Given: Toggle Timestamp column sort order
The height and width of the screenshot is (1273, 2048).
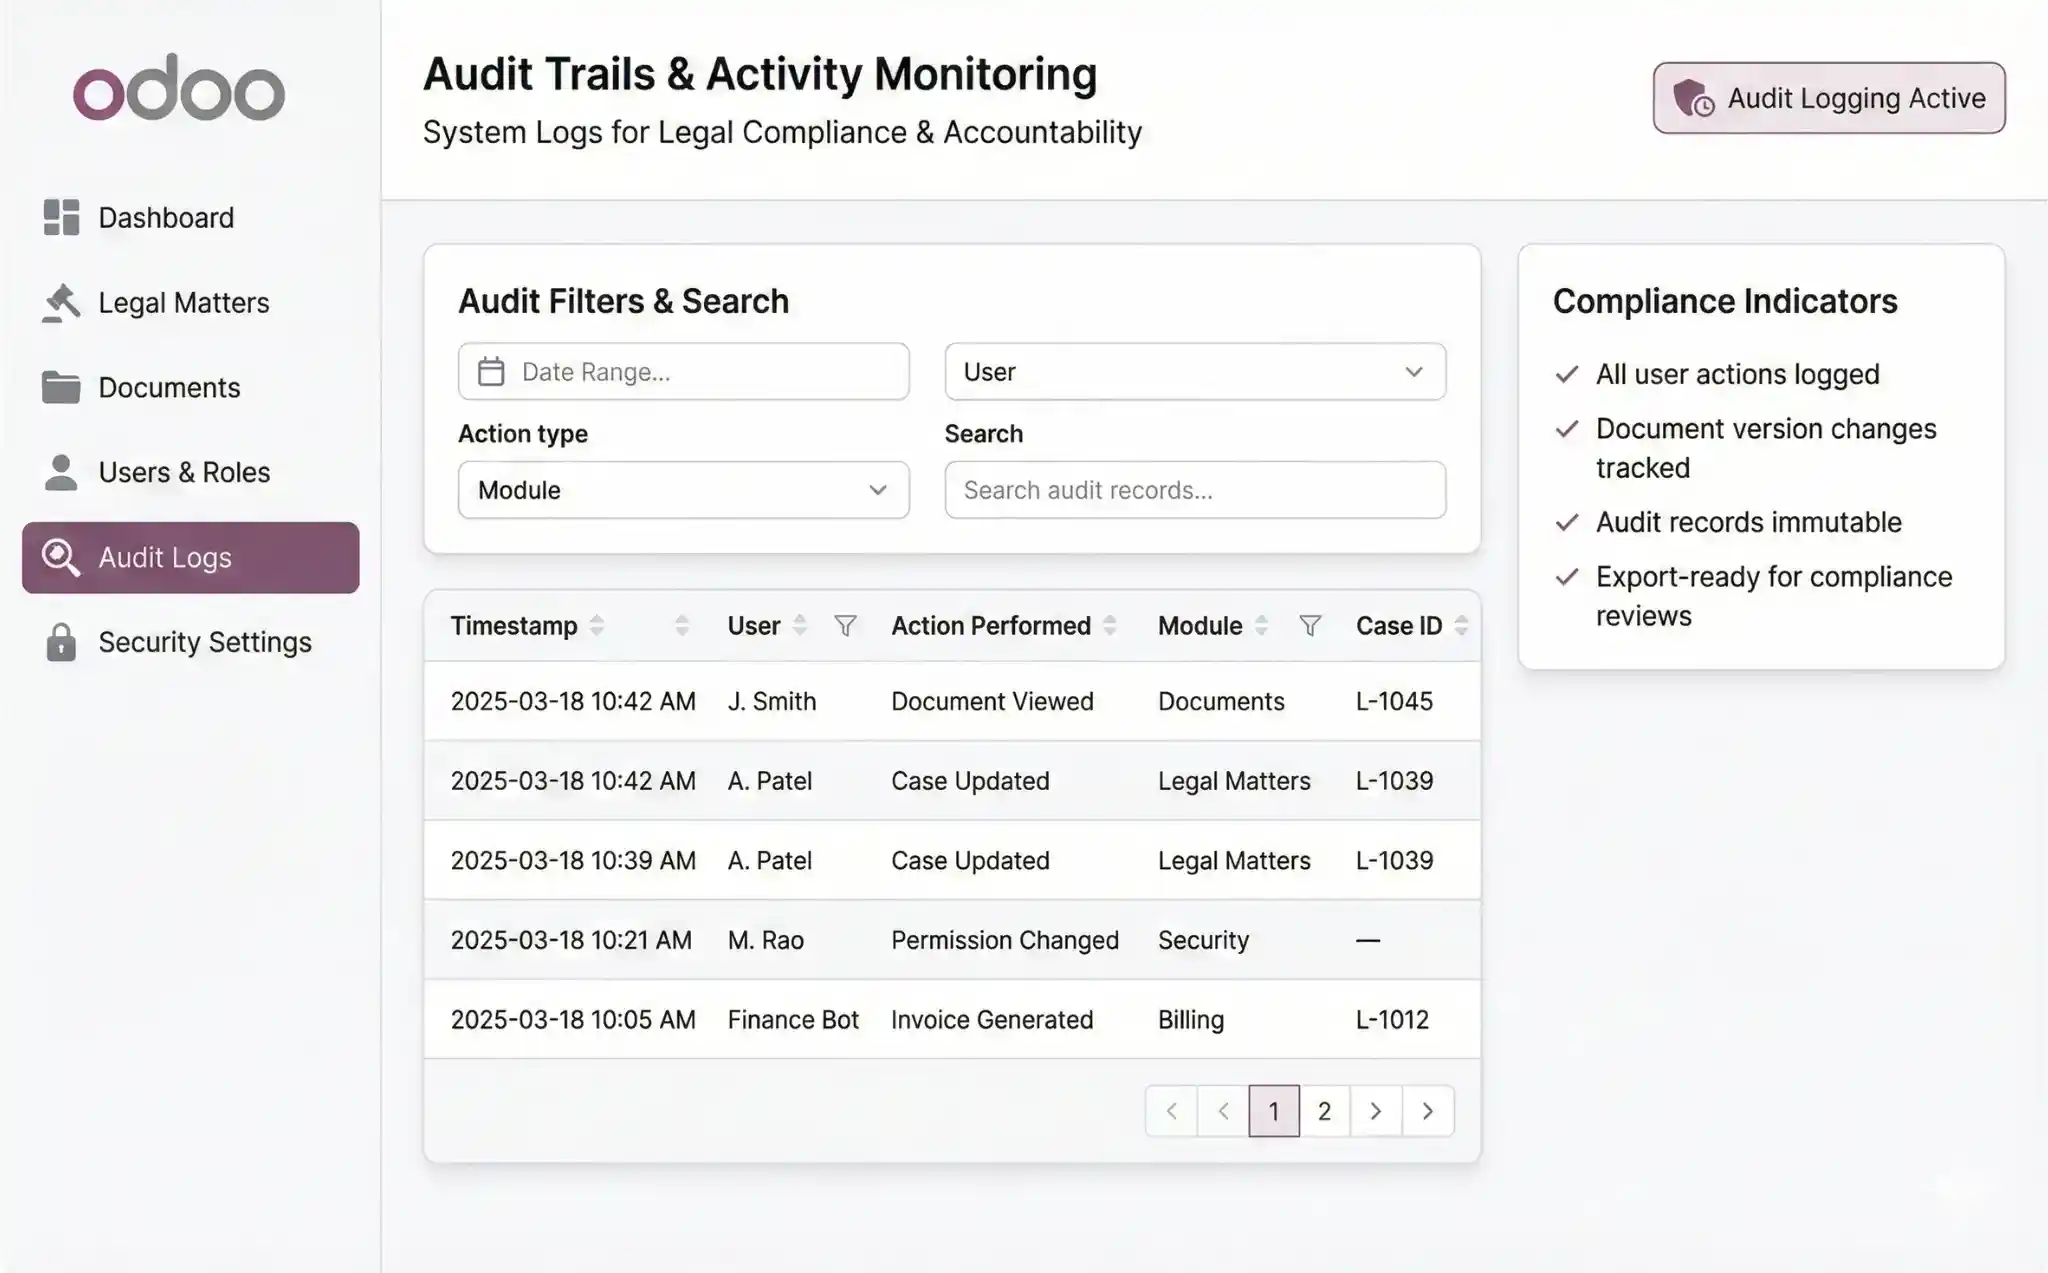Looking at the screenshot, I should tap(597, 625).
